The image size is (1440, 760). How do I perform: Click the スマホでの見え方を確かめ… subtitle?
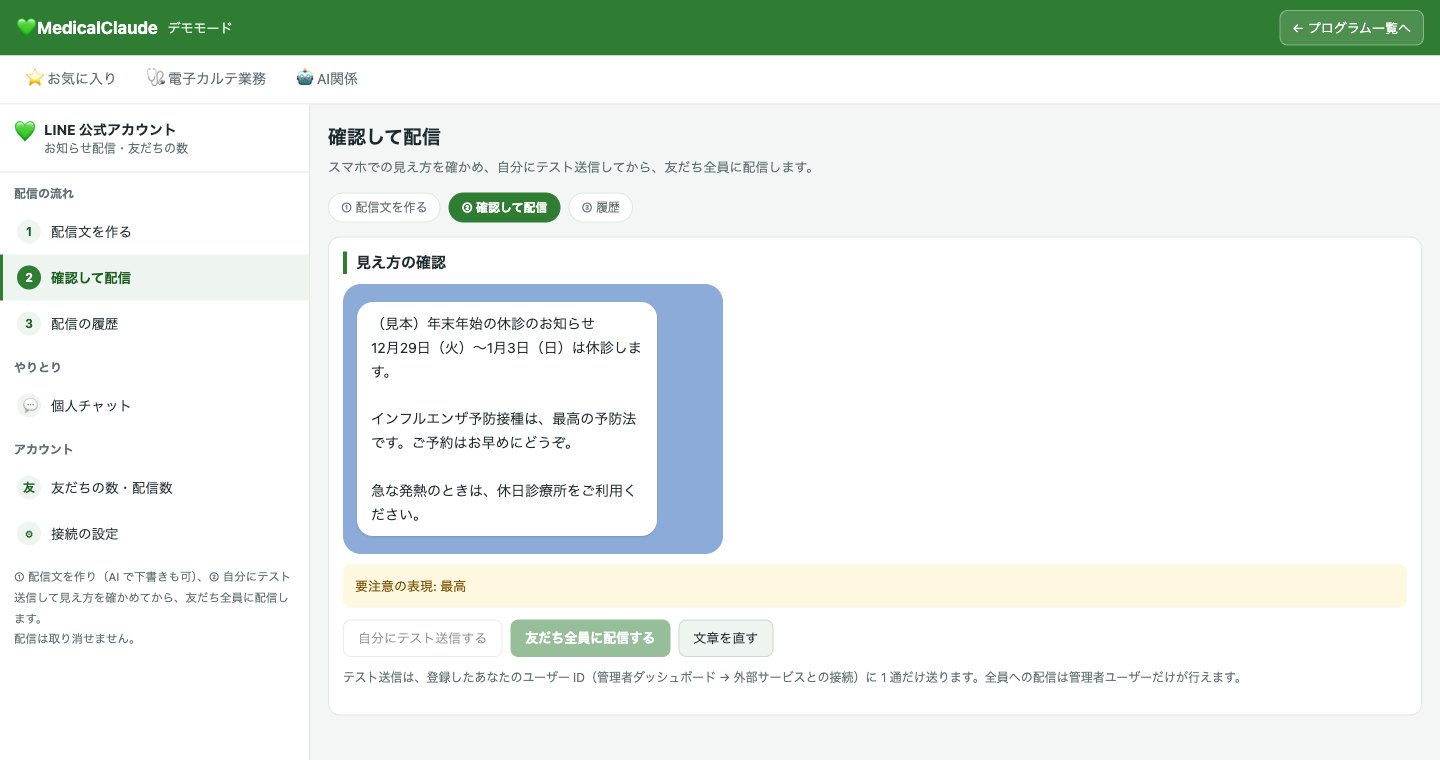[x=571, y=167]
